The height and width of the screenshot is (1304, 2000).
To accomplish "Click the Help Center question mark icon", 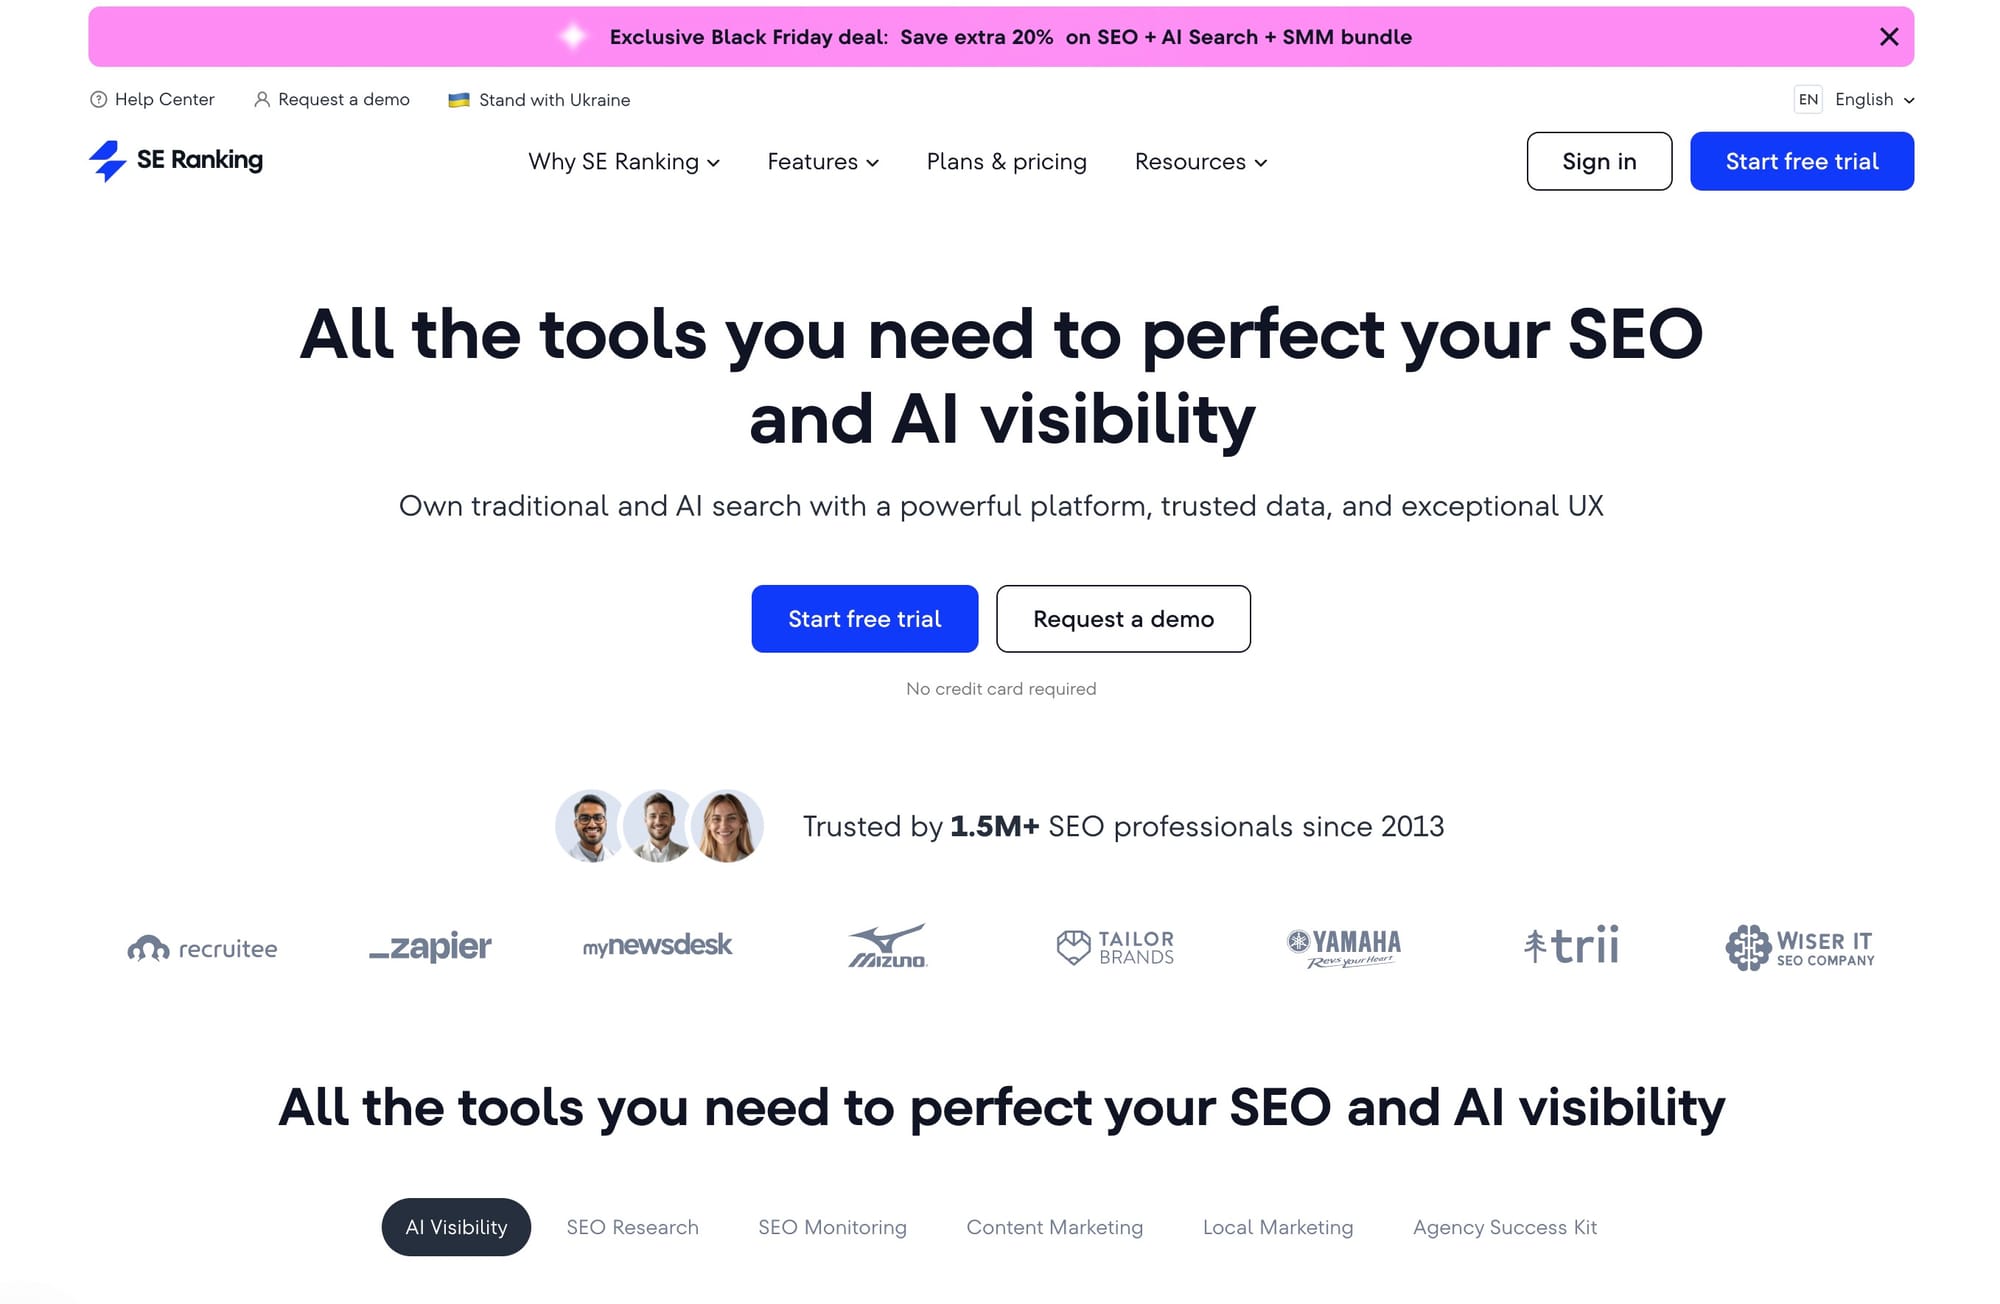I will [98, 99].
